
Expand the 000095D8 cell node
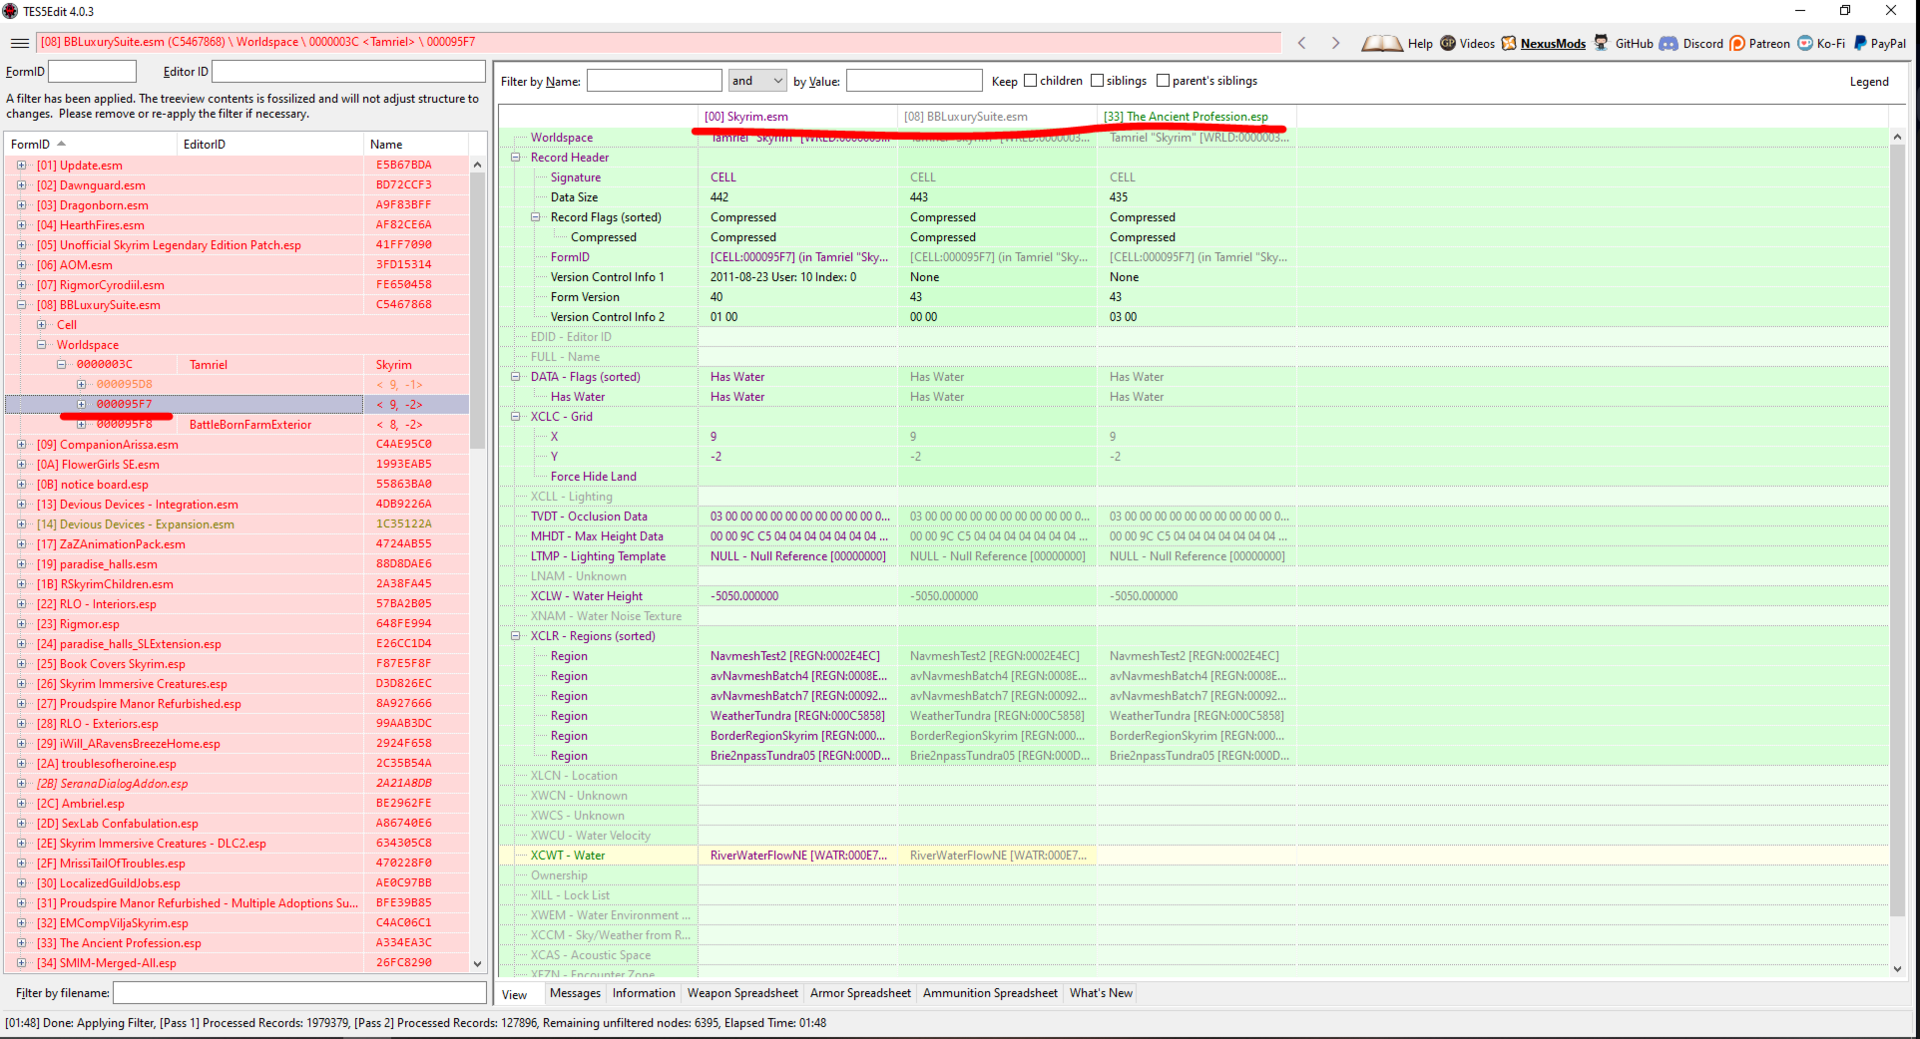click(x=82, y=385)
